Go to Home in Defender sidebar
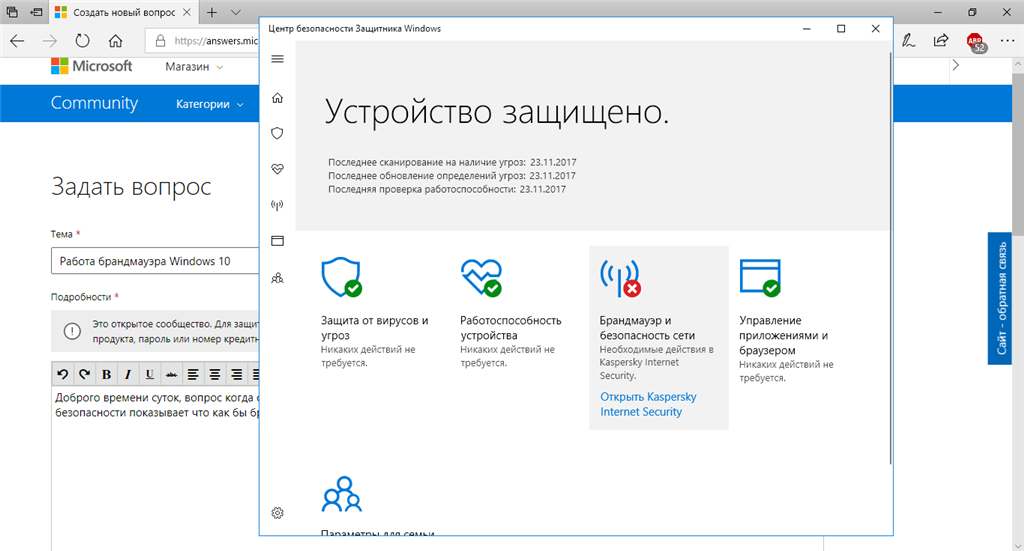The image size is (1024, 551). 278,98
